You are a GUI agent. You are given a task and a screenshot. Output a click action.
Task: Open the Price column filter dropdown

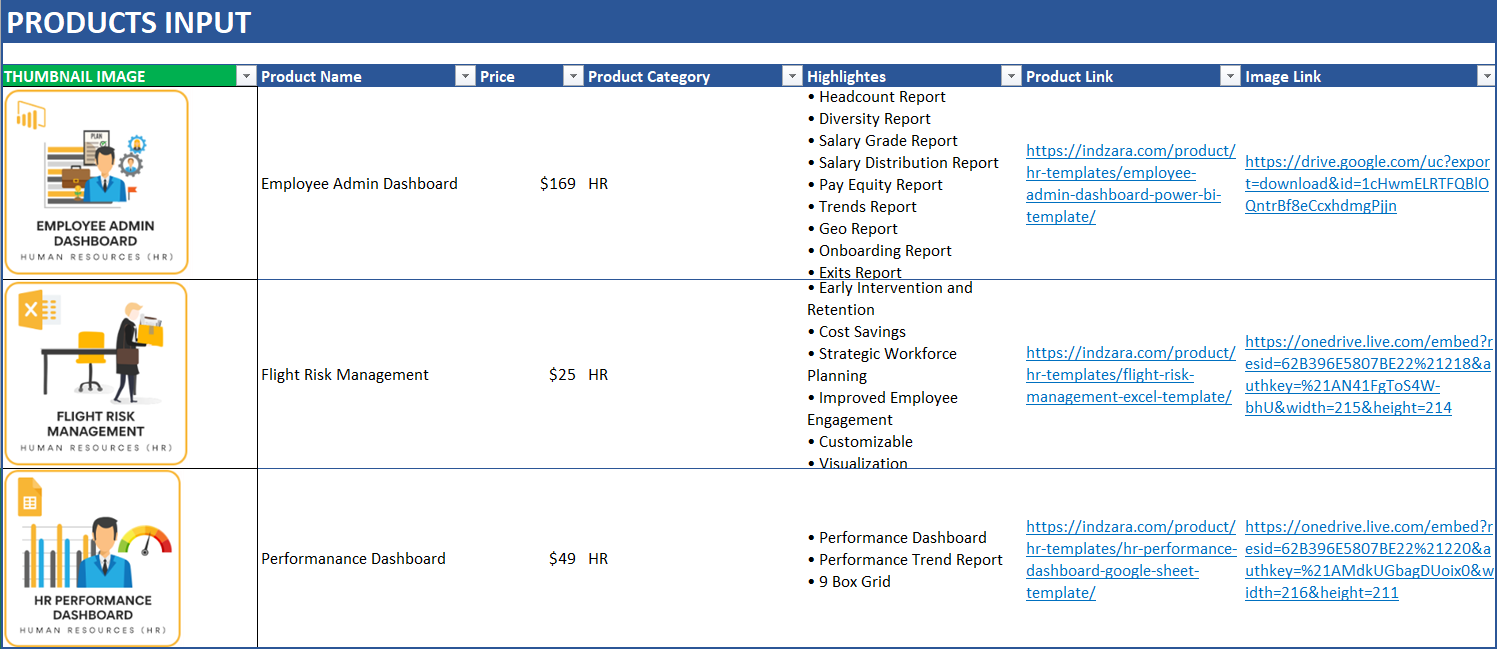click(573, 75)
